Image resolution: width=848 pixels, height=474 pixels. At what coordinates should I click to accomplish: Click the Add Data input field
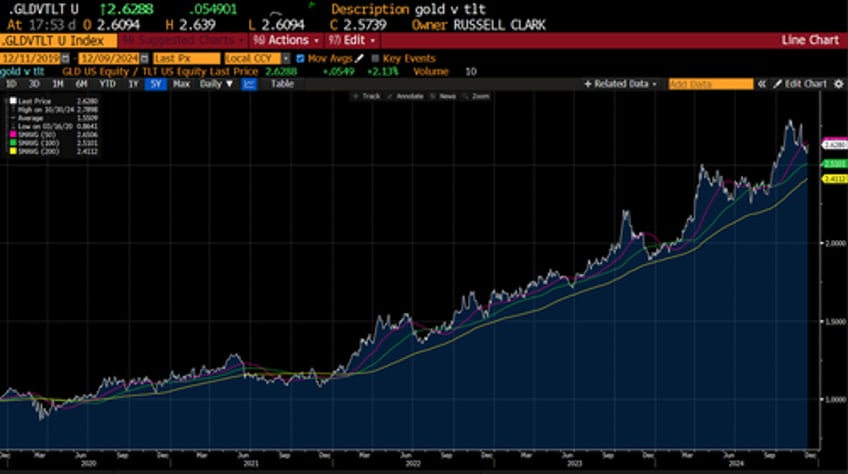pos(711,84)
